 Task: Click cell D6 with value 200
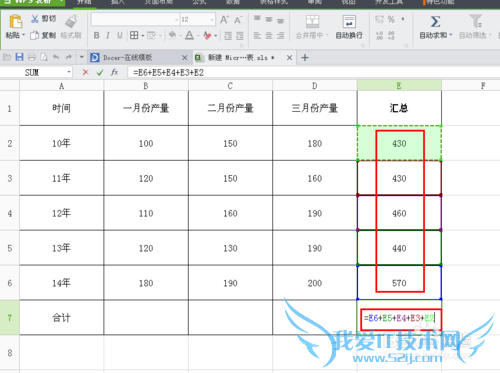click(314, 283)
